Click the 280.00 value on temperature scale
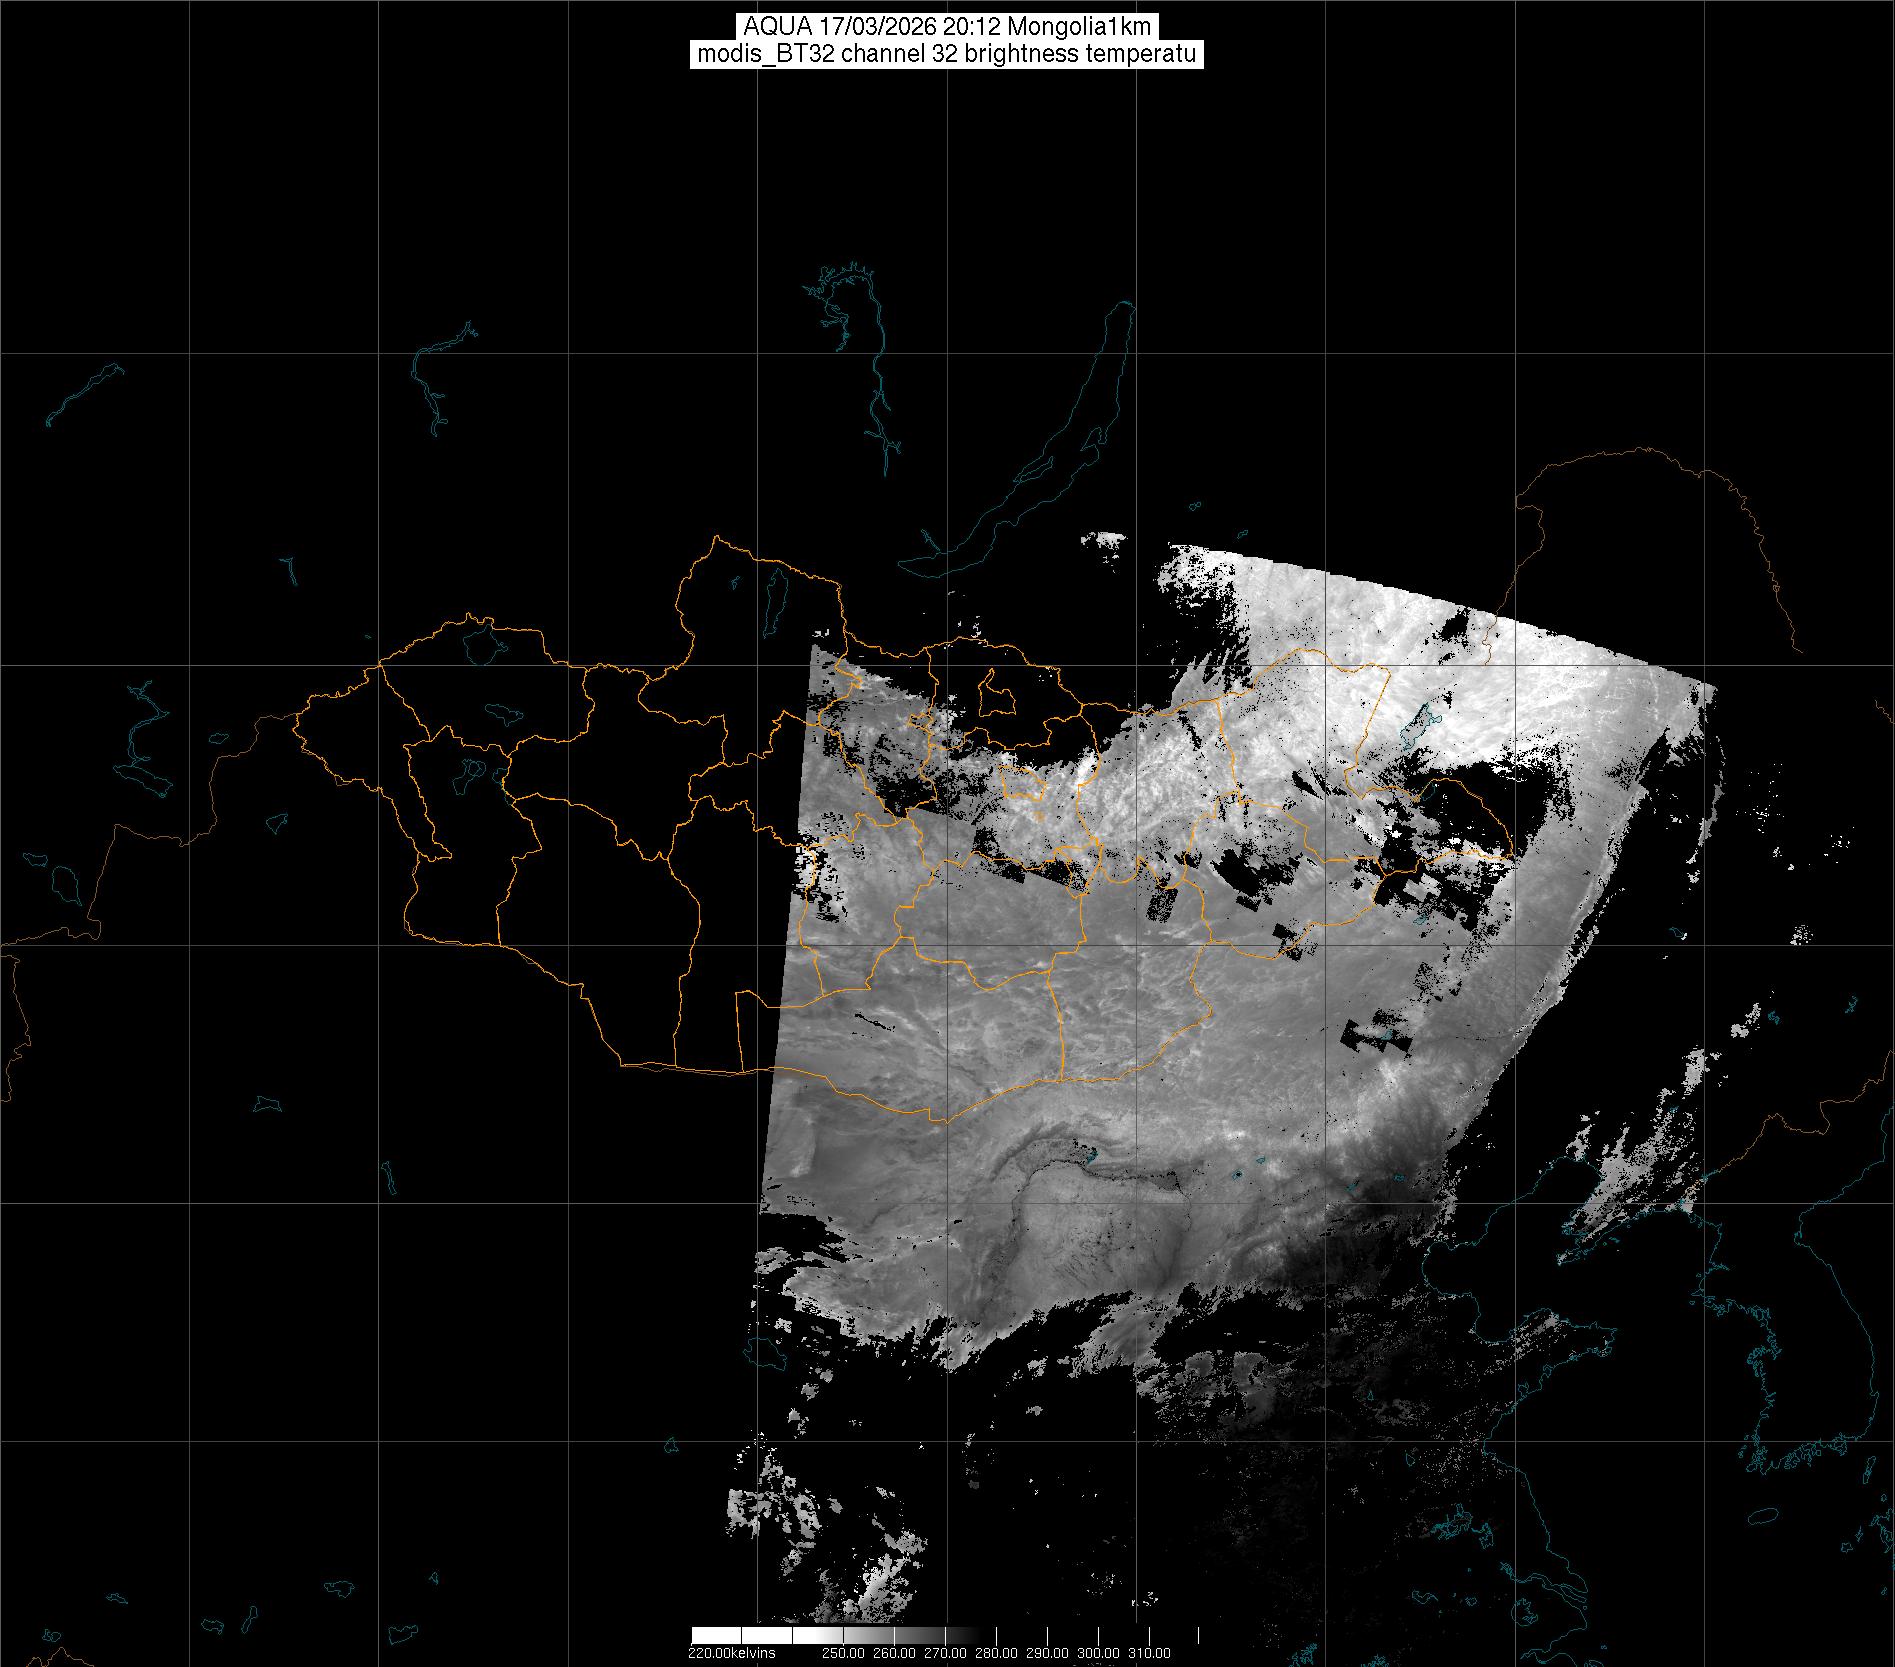1895x1667 pixels. pyautogui.click(x=996, y=1653)
